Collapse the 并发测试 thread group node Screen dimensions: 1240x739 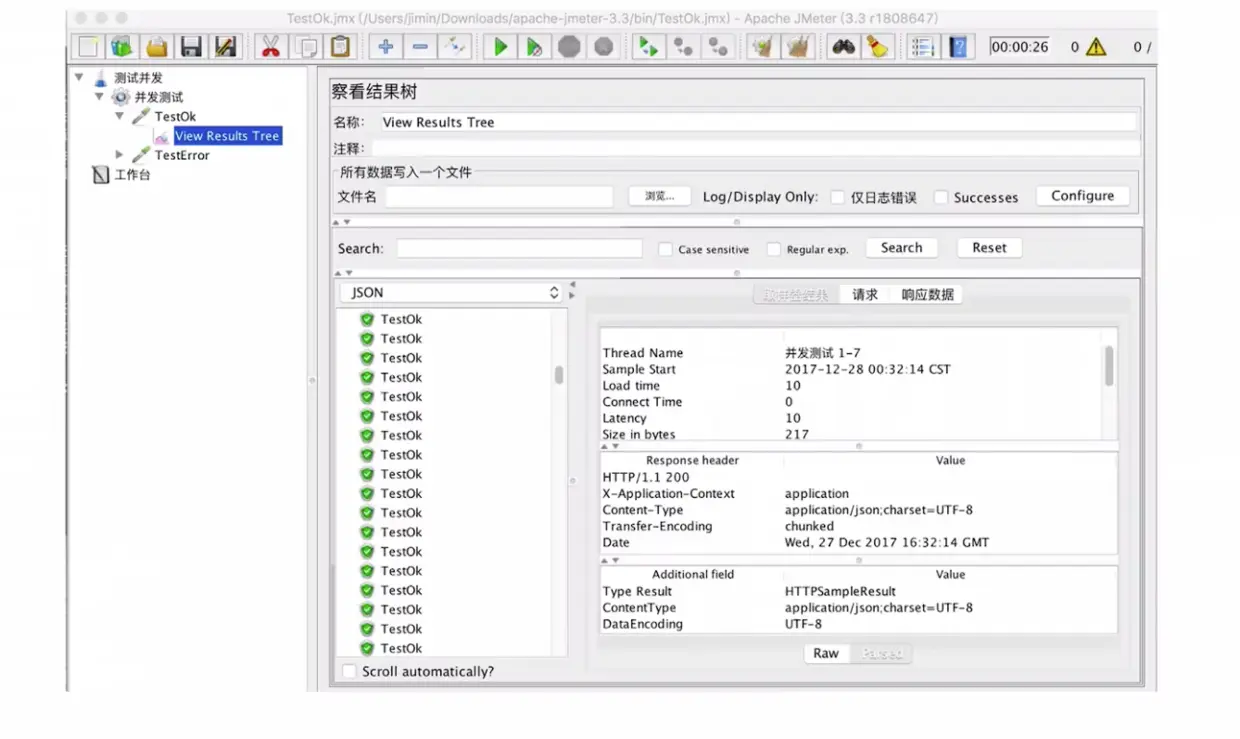(x=99, y=97)
